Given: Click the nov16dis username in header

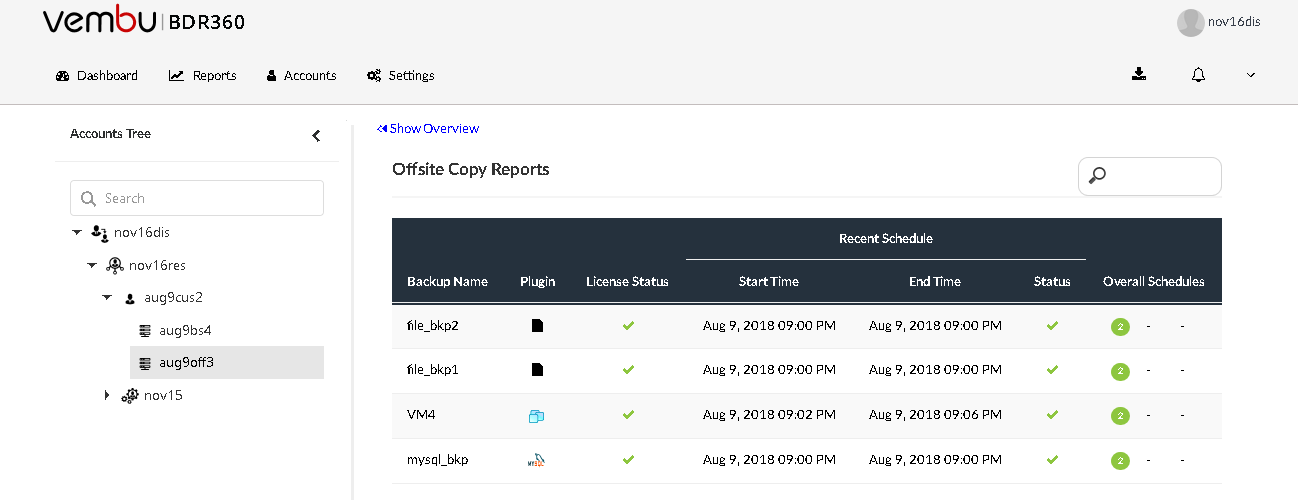Looking at the screenshot, I should click(x=1233, y=22).
